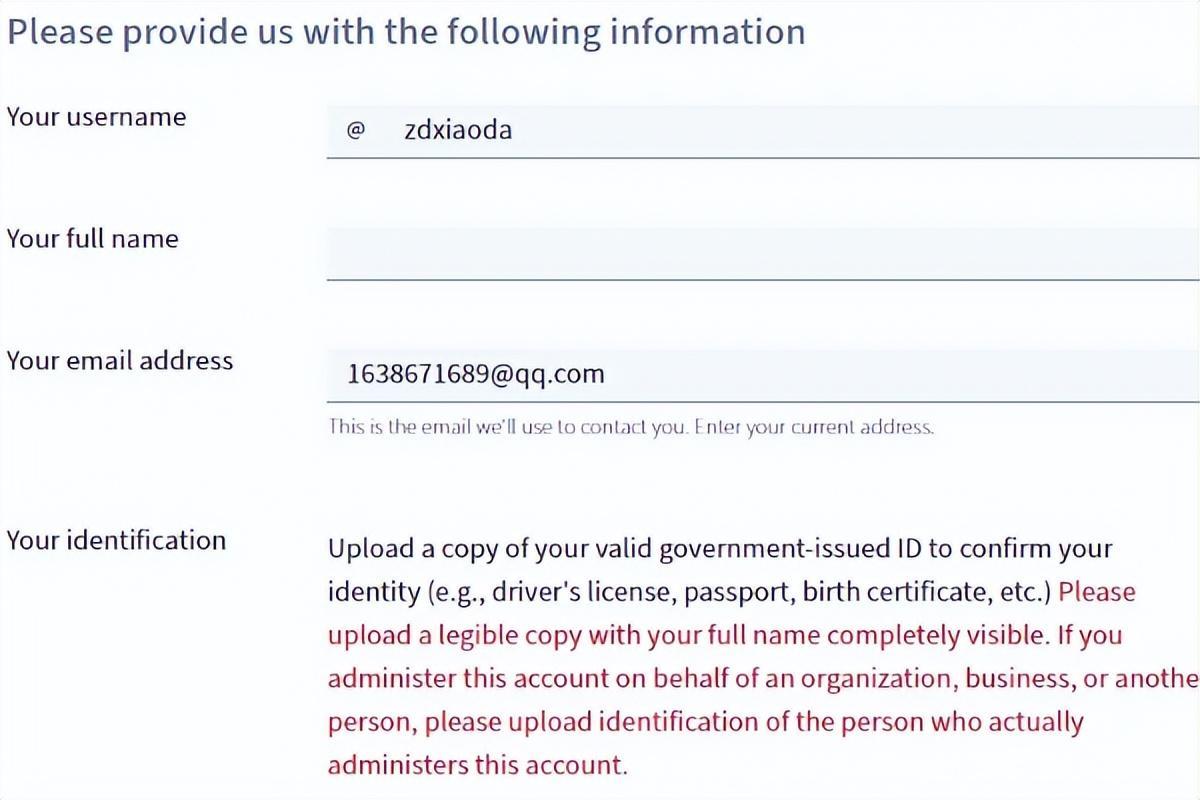Click the final line "administers this account."

[x=476, y=766]
